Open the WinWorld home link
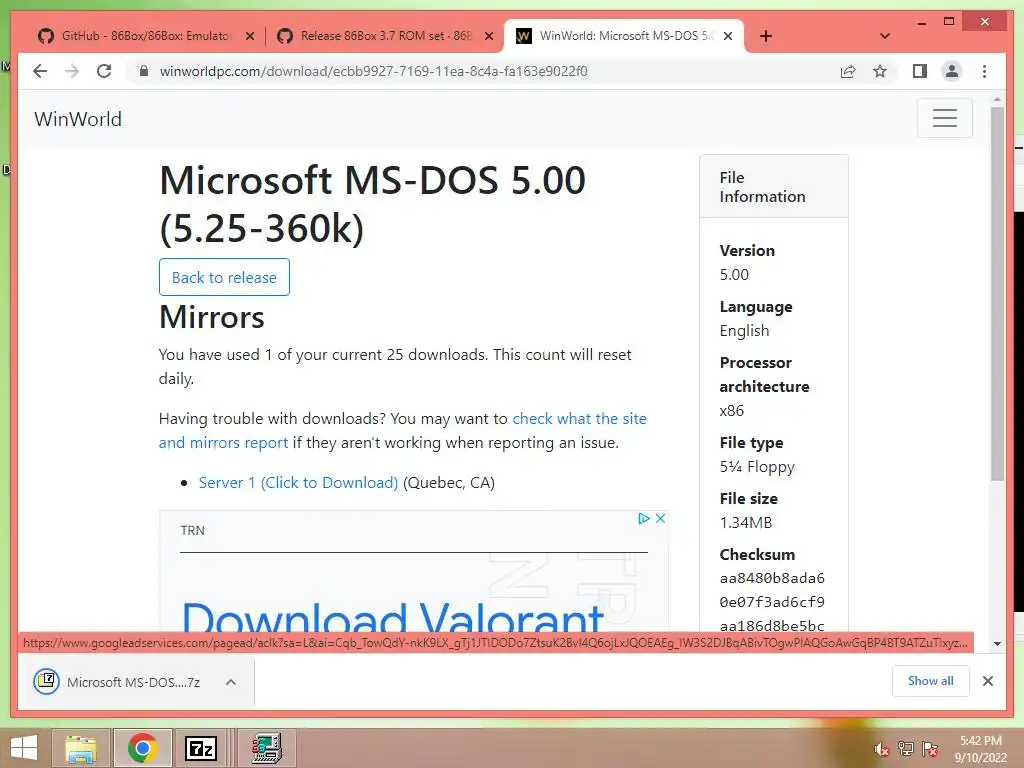This screenshot has width=1024, height=768. click(x=78, y=119)
